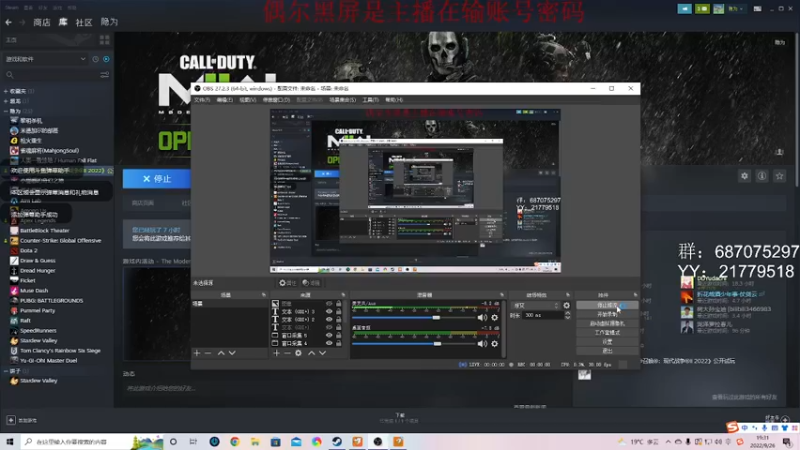Open the settings button in OBS controls
The width and height of the screenshot is (800, 450).
point(607,342)
